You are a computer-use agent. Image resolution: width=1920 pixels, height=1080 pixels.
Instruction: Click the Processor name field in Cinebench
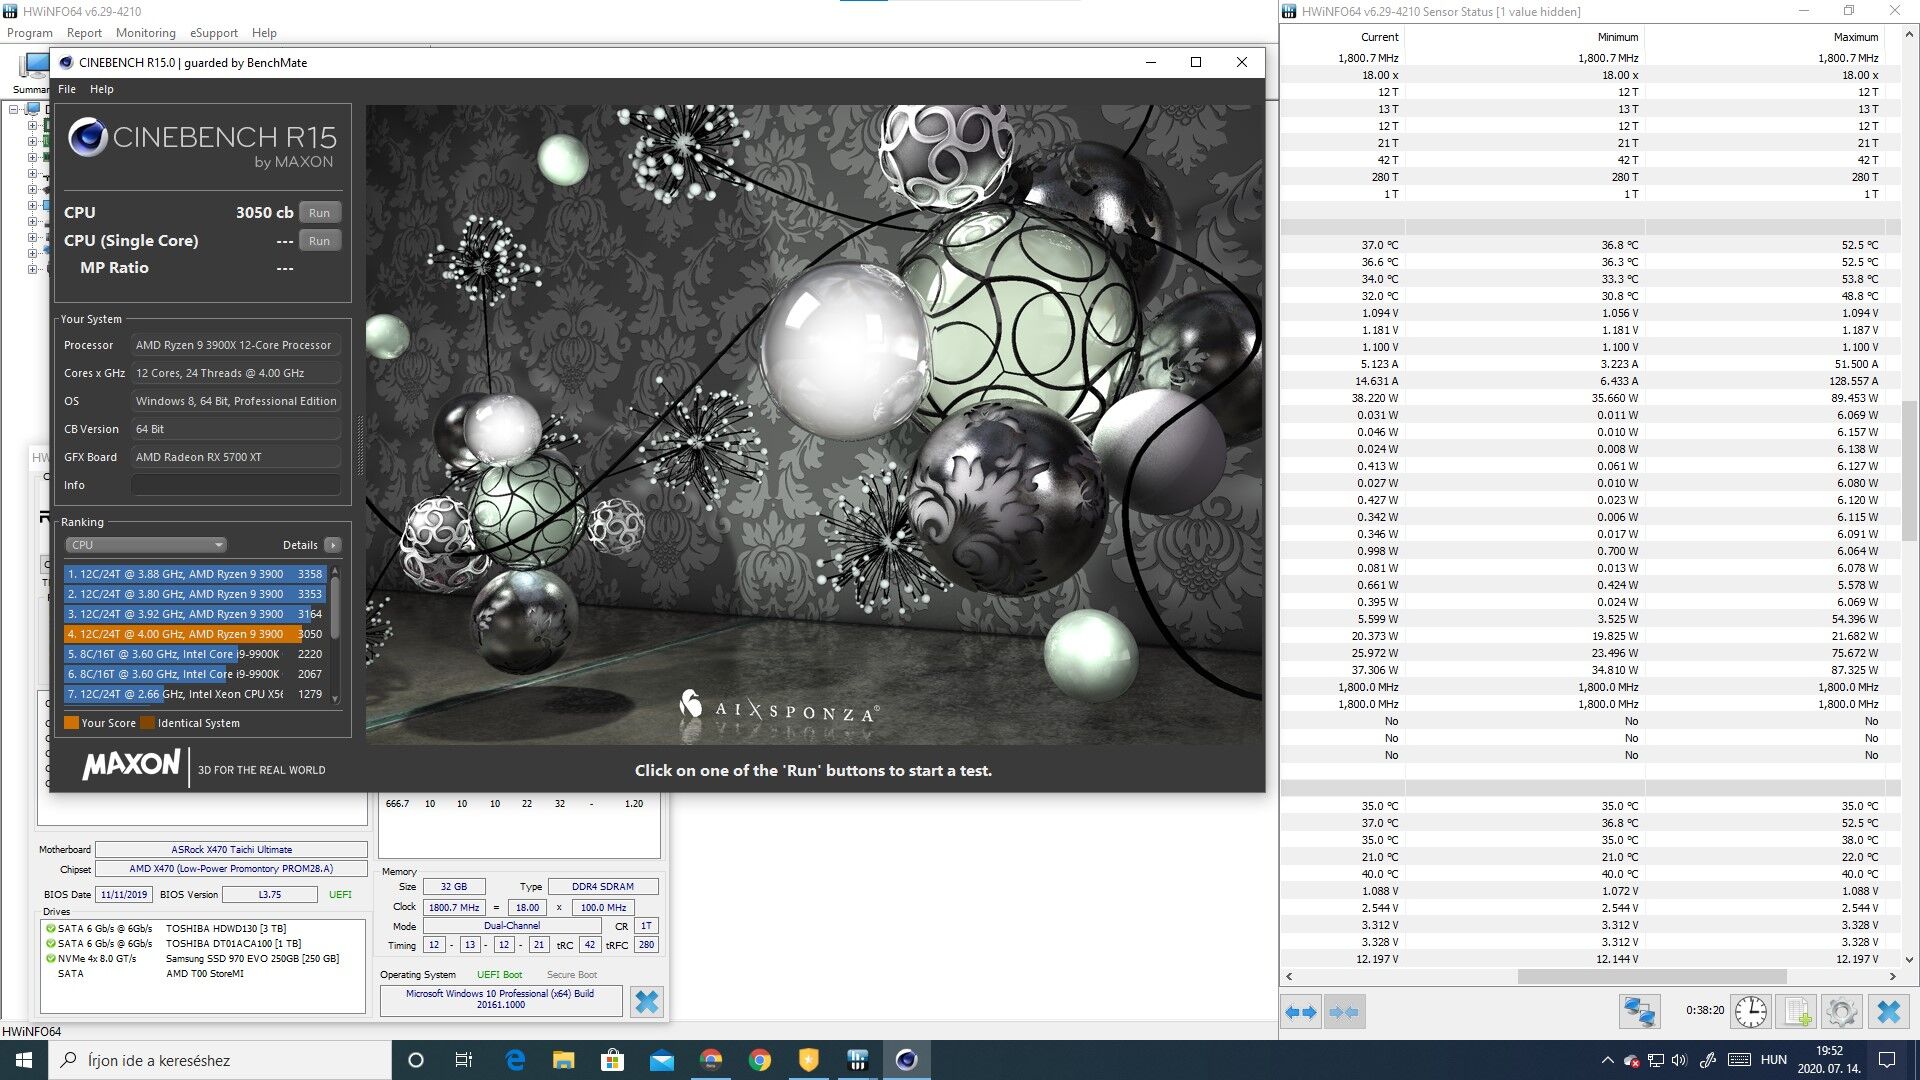point(236,345)
